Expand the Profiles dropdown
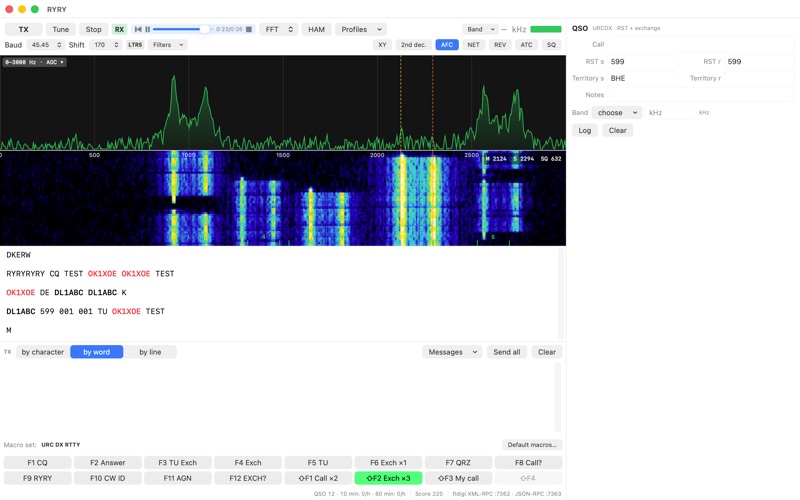This screenshot has width=800, height=500. pyautogui.click(x=361, y=29)
